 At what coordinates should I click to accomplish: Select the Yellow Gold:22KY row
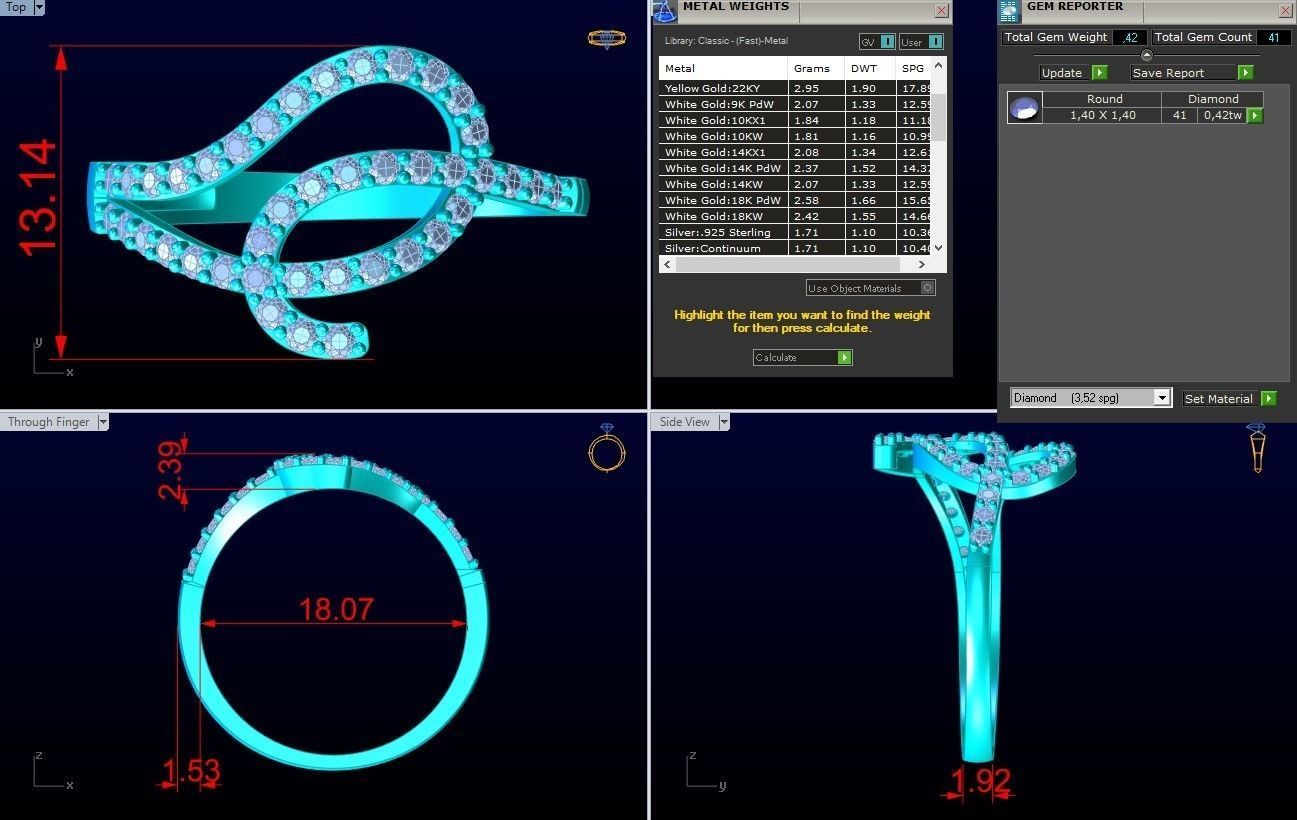tap(795, 88)
